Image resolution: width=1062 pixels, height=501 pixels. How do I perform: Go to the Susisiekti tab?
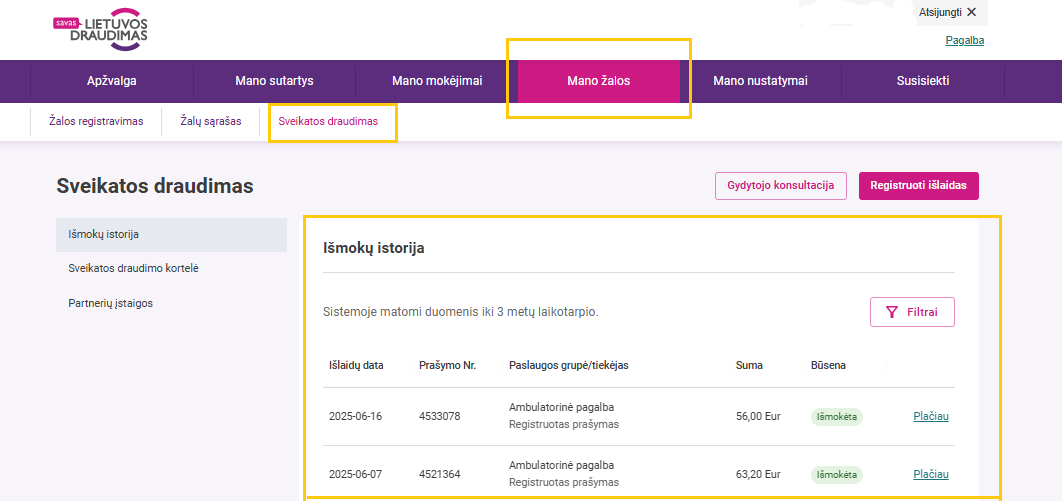922,81
